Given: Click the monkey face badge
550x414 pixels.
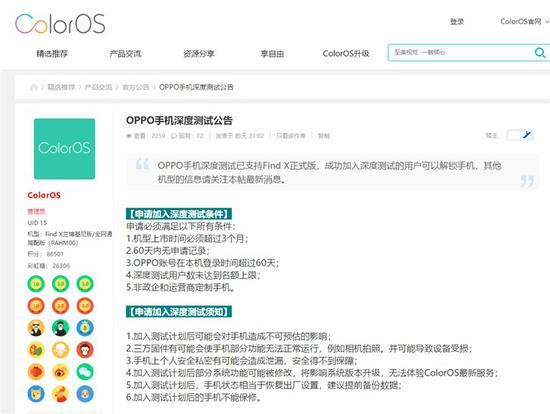Looking at the screenshot, I should pos(85,350).
